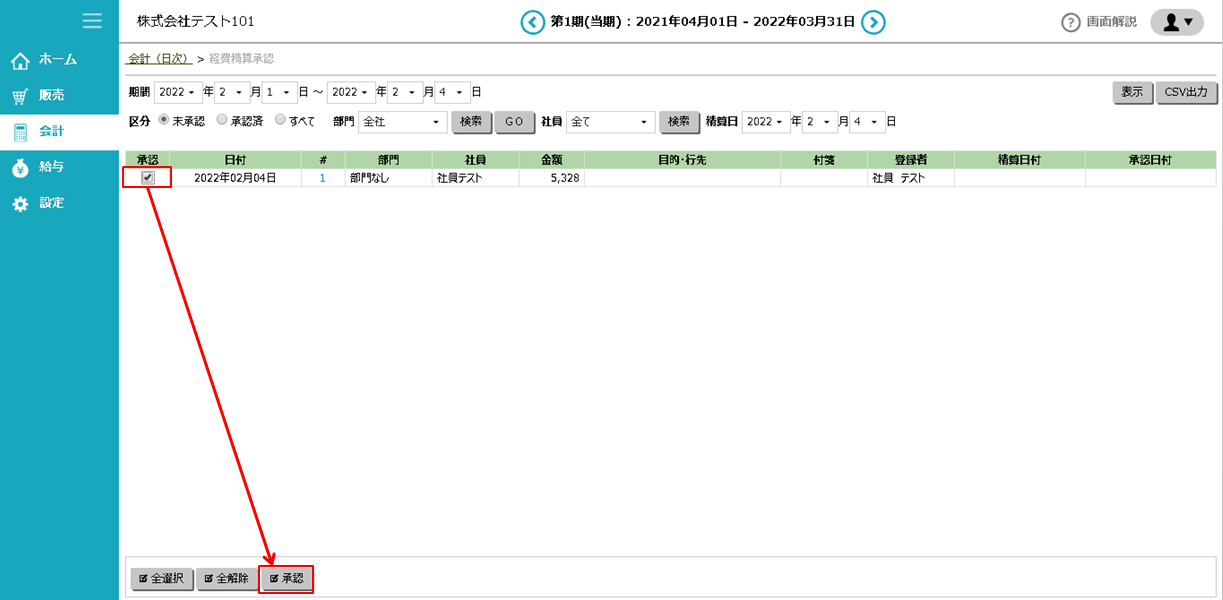
Task: Go to previous fiscal period arrow
Action: tap(533, 22)
